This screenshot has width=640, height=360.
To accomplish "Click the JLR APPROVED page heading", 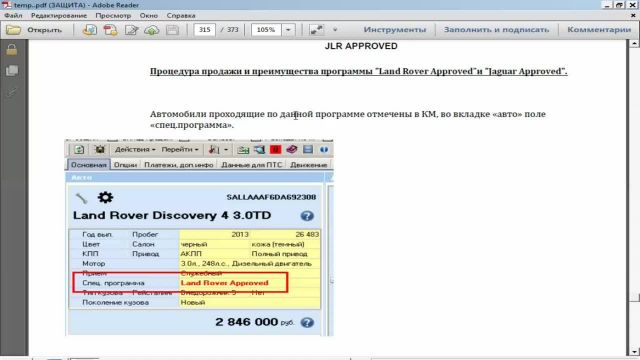I will tap(361, 46).
